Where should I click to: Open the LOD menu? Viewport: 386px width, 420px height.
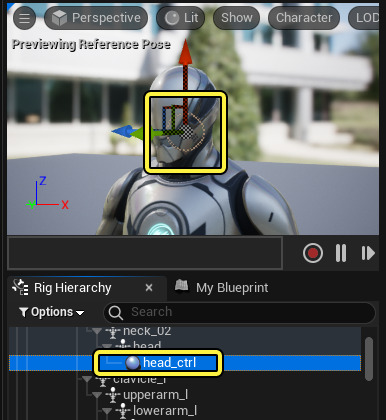coord(364,18)
